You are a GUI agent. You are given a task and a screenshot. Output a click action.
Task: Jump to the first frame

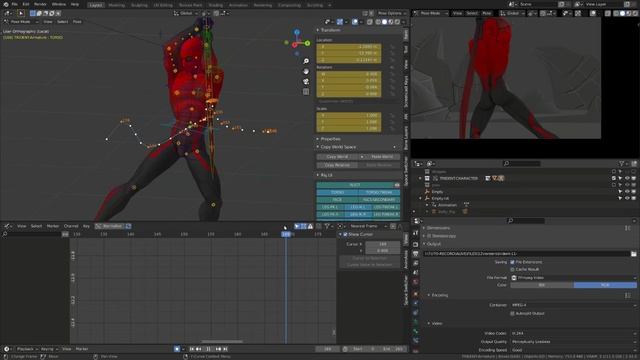click(192, 349)
